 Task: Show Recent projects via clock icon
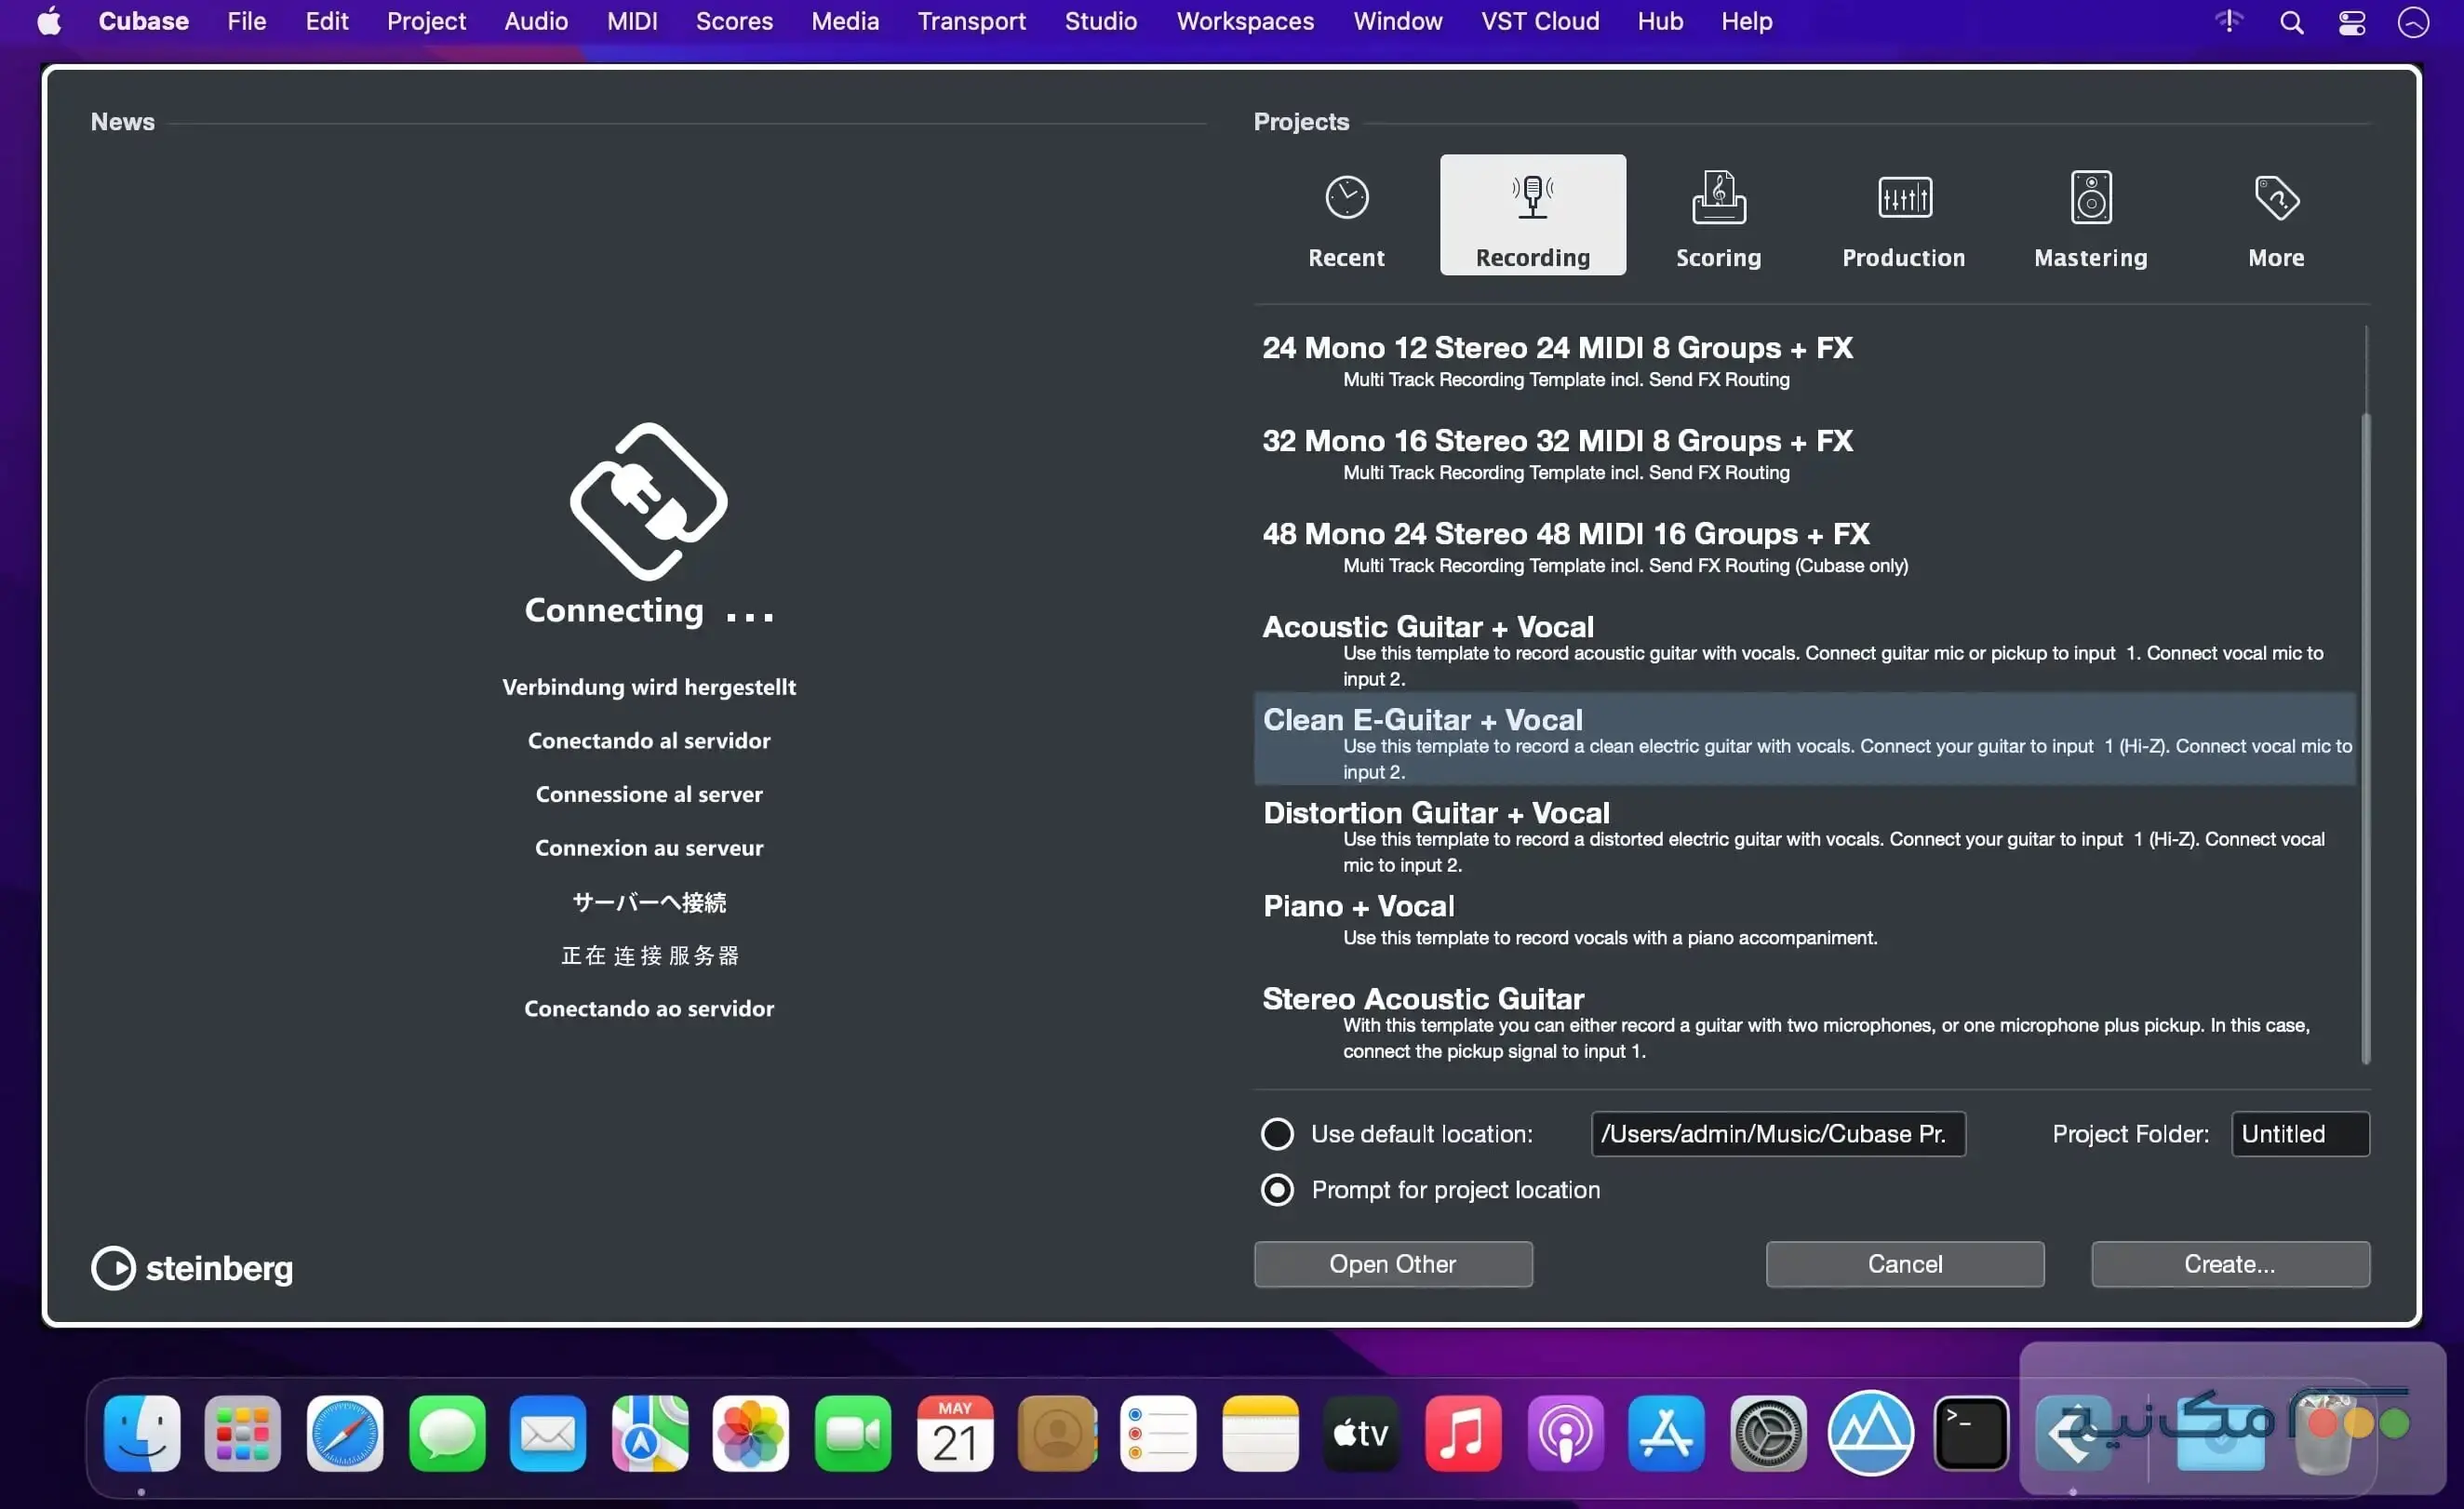(x=1345, y=197)
